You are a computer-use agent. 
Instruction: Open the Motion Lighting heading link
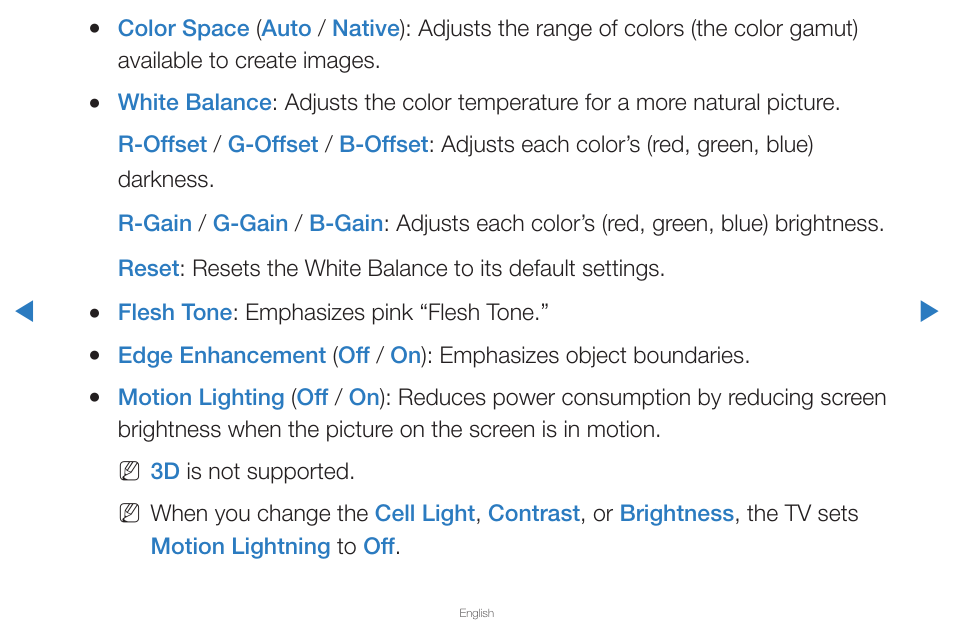coord(201,397)
